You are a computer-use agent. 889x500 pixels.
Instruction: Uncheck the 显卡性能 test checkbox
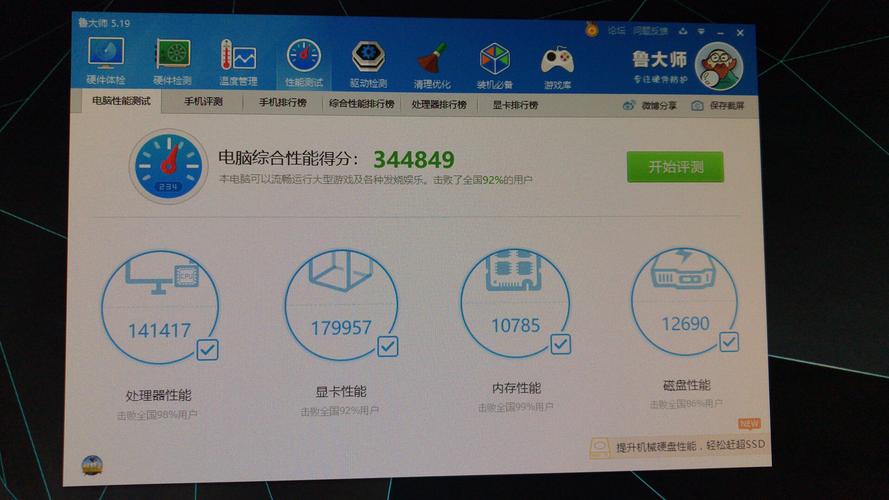coord(387,346)
